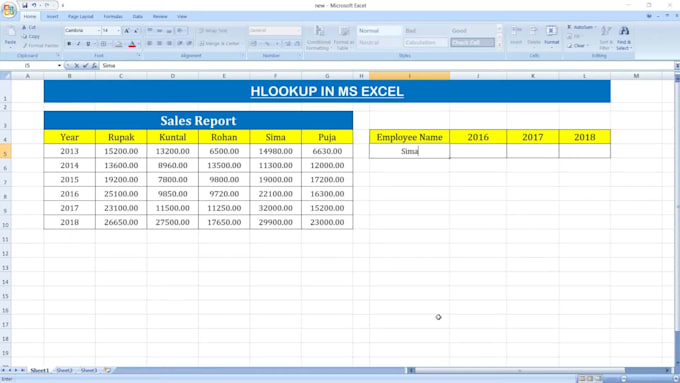
Task: Toggle Align Text Left
Action: coord(150,44)
